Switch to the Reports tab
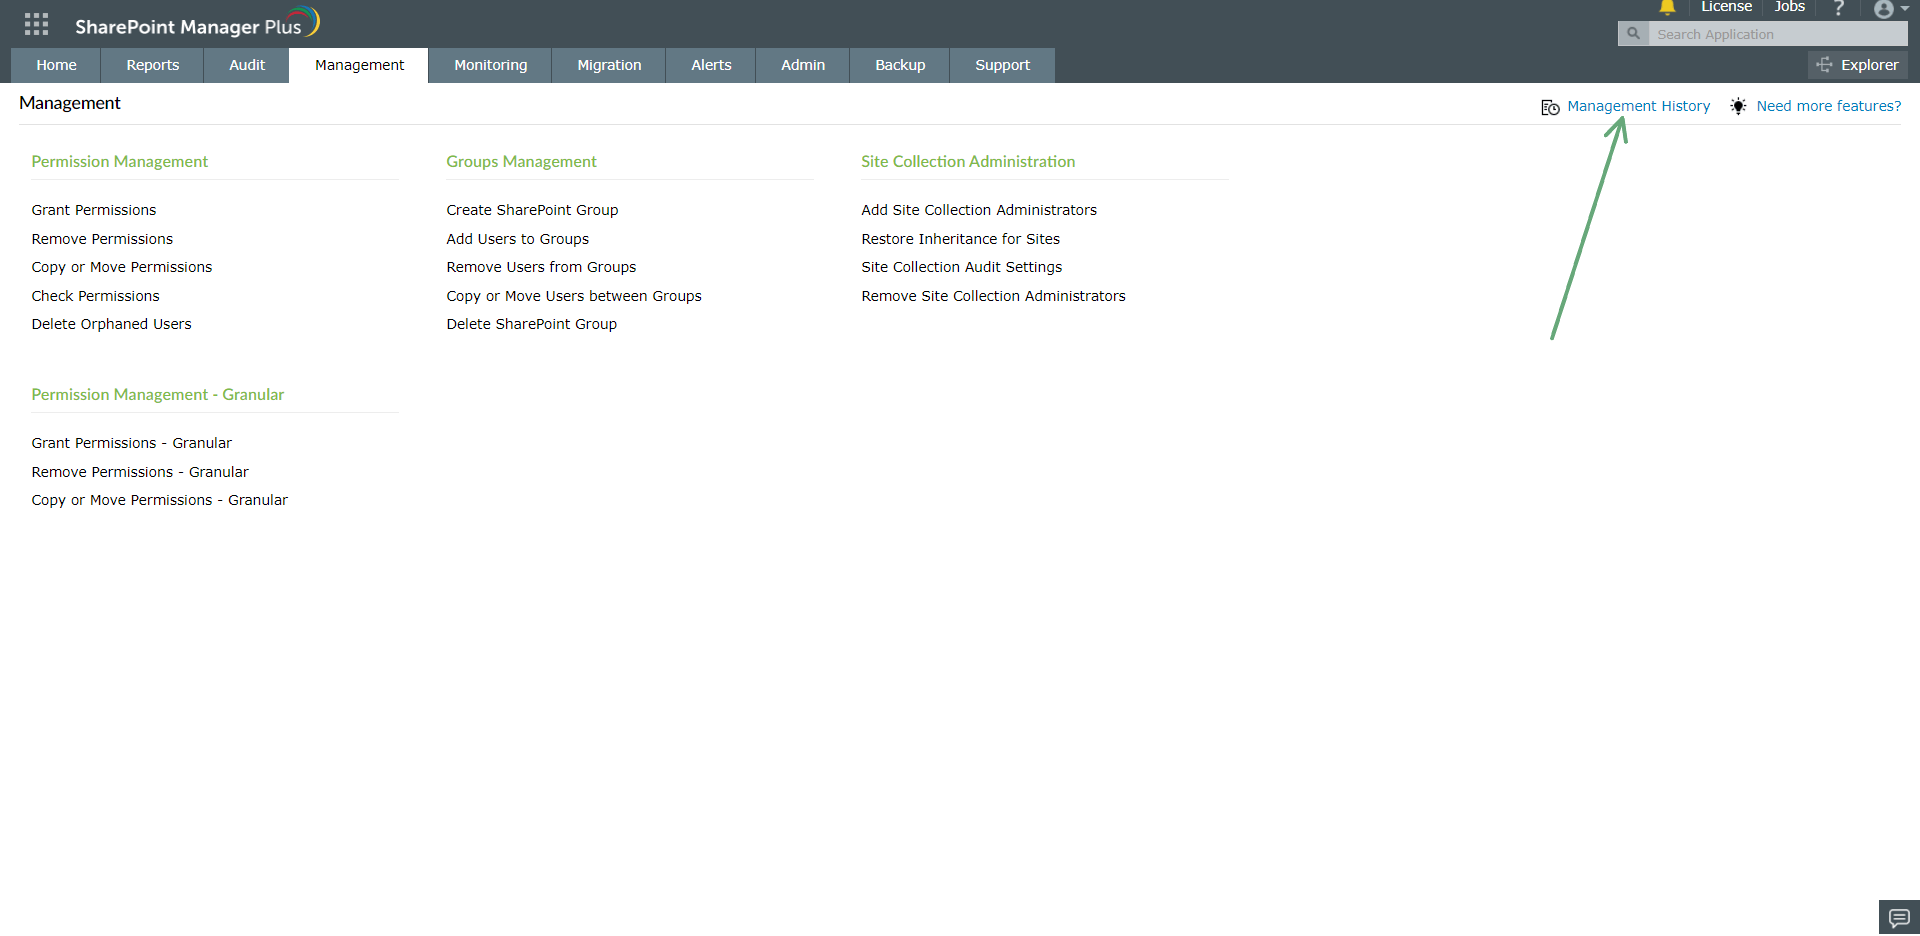The width and height of the screenshot is (1920, 936). pyautogui.click(x=153, y=65)
